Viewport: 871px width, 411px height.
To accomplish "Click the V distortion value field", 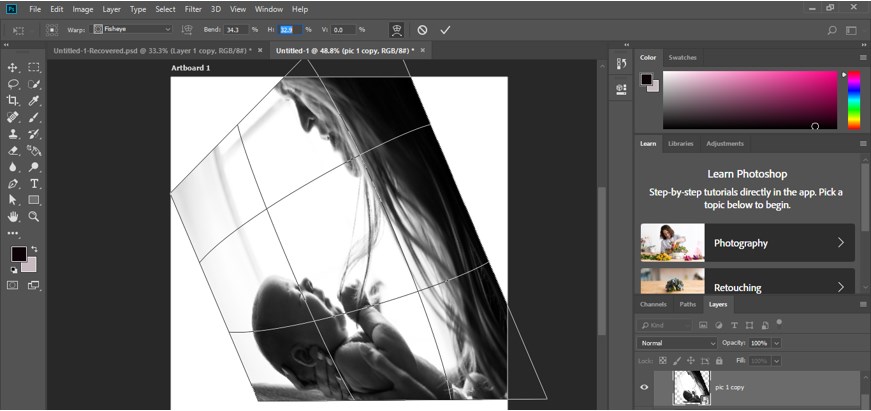I will 344,29.
